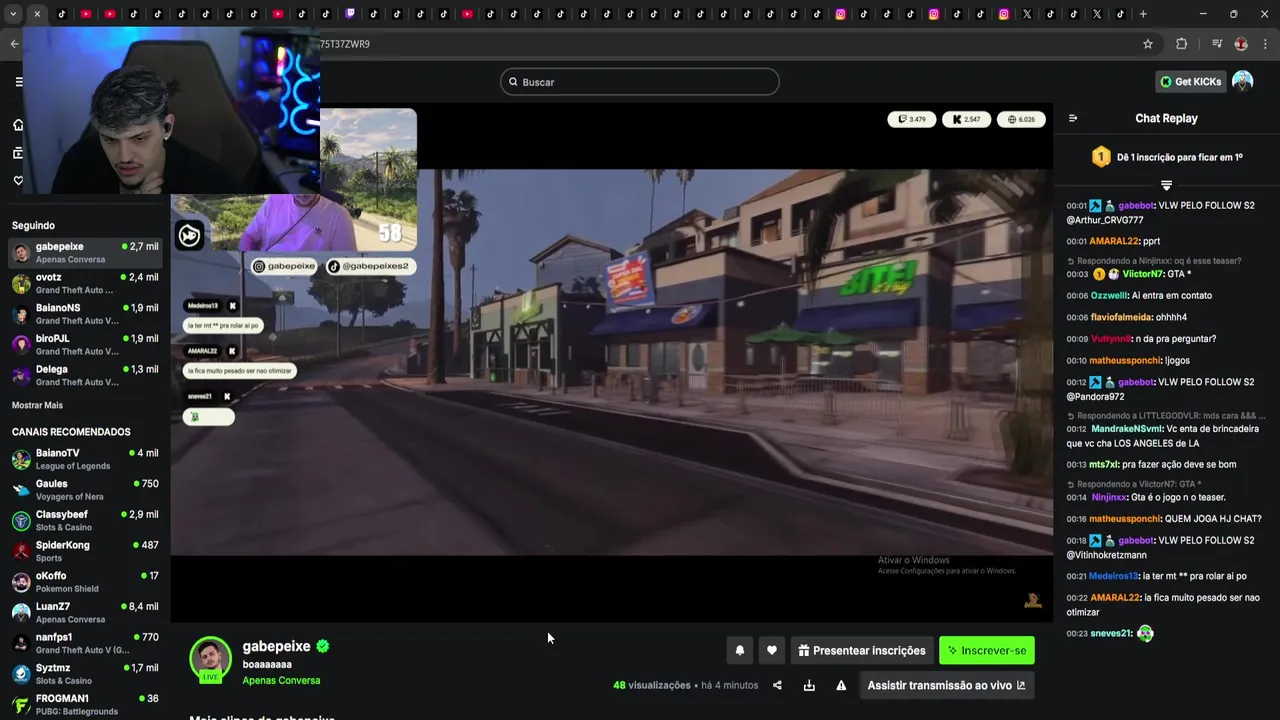Image resolution: width=1280 pixels, height=720 pixels.
Task: Close the active browser tab
Action: tap(37, 14)
